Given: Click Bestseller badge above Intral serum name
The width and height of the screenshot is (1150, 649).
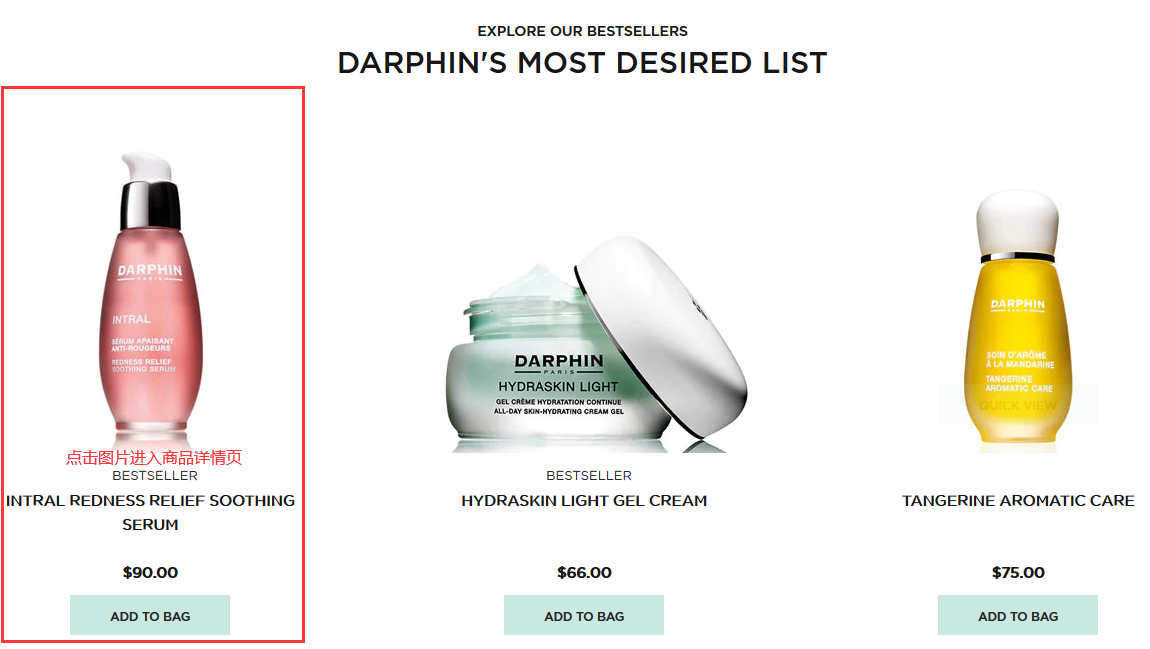Looking at the screenshot, I should click(155, 476).
